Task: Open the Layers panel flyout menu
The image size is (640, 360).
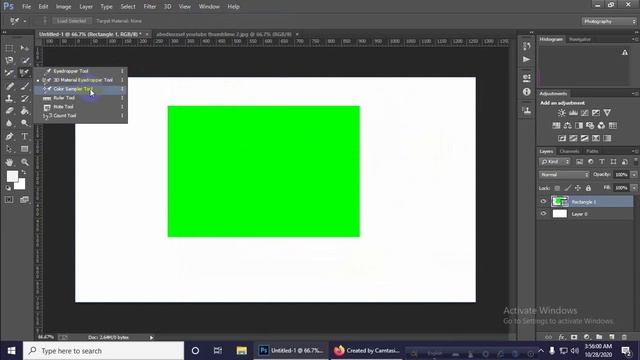Action: click(x=635, y=151)
